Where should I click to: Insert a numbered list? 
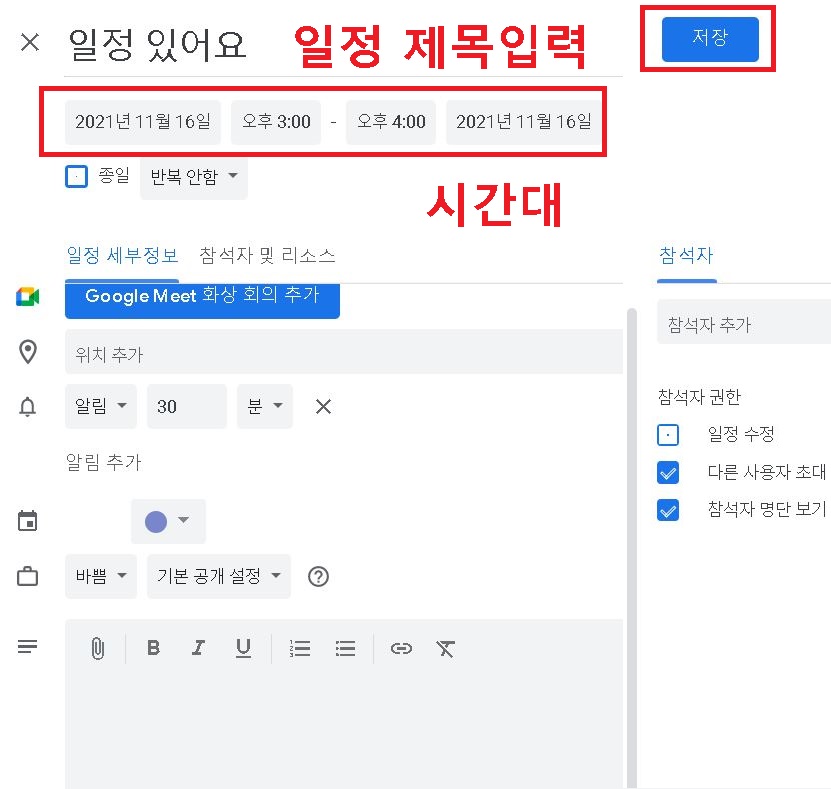point(300,648)
